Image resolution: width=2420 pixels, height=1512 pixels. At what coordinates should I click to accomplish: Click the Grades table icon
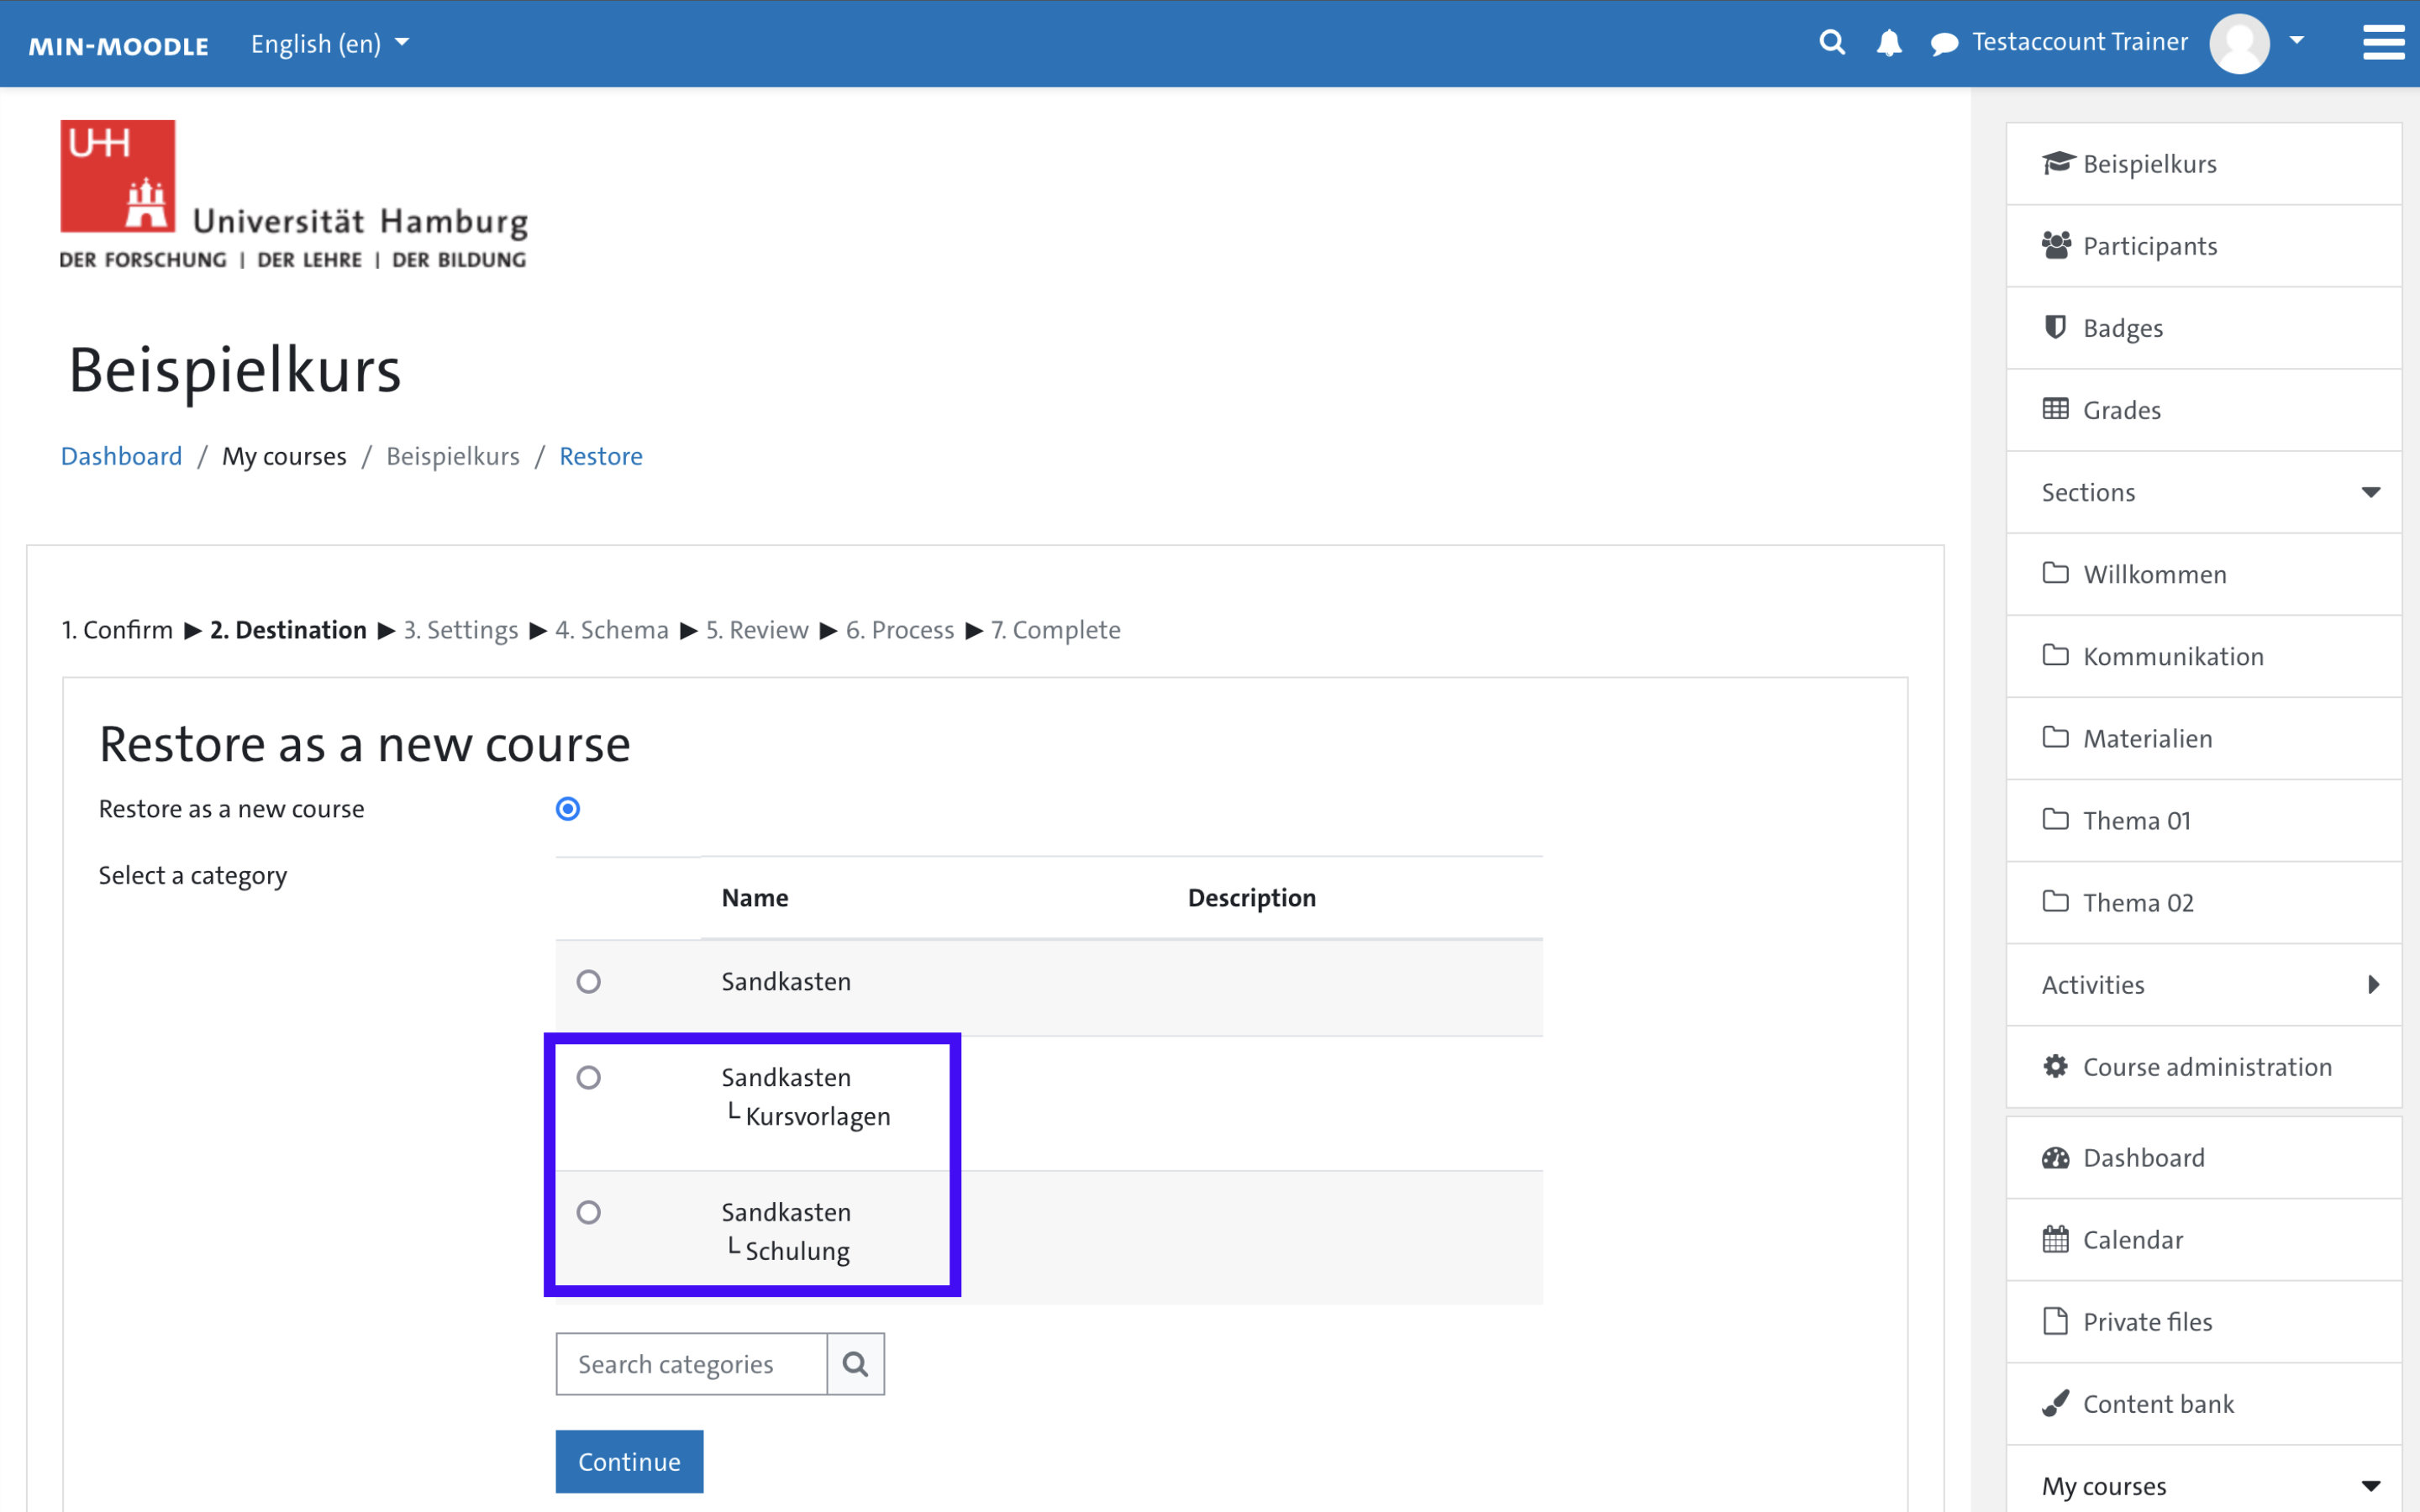pyautogui.click(x=2056, y=409)
